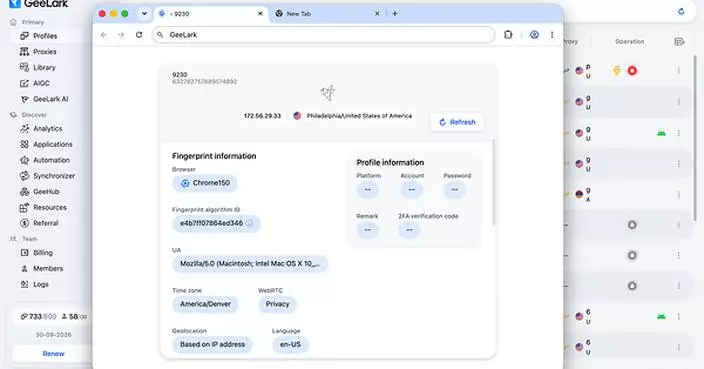The image size is (704, 369).
Task: Click the GeeHub sidebar icon
Action: click(24, 192)
